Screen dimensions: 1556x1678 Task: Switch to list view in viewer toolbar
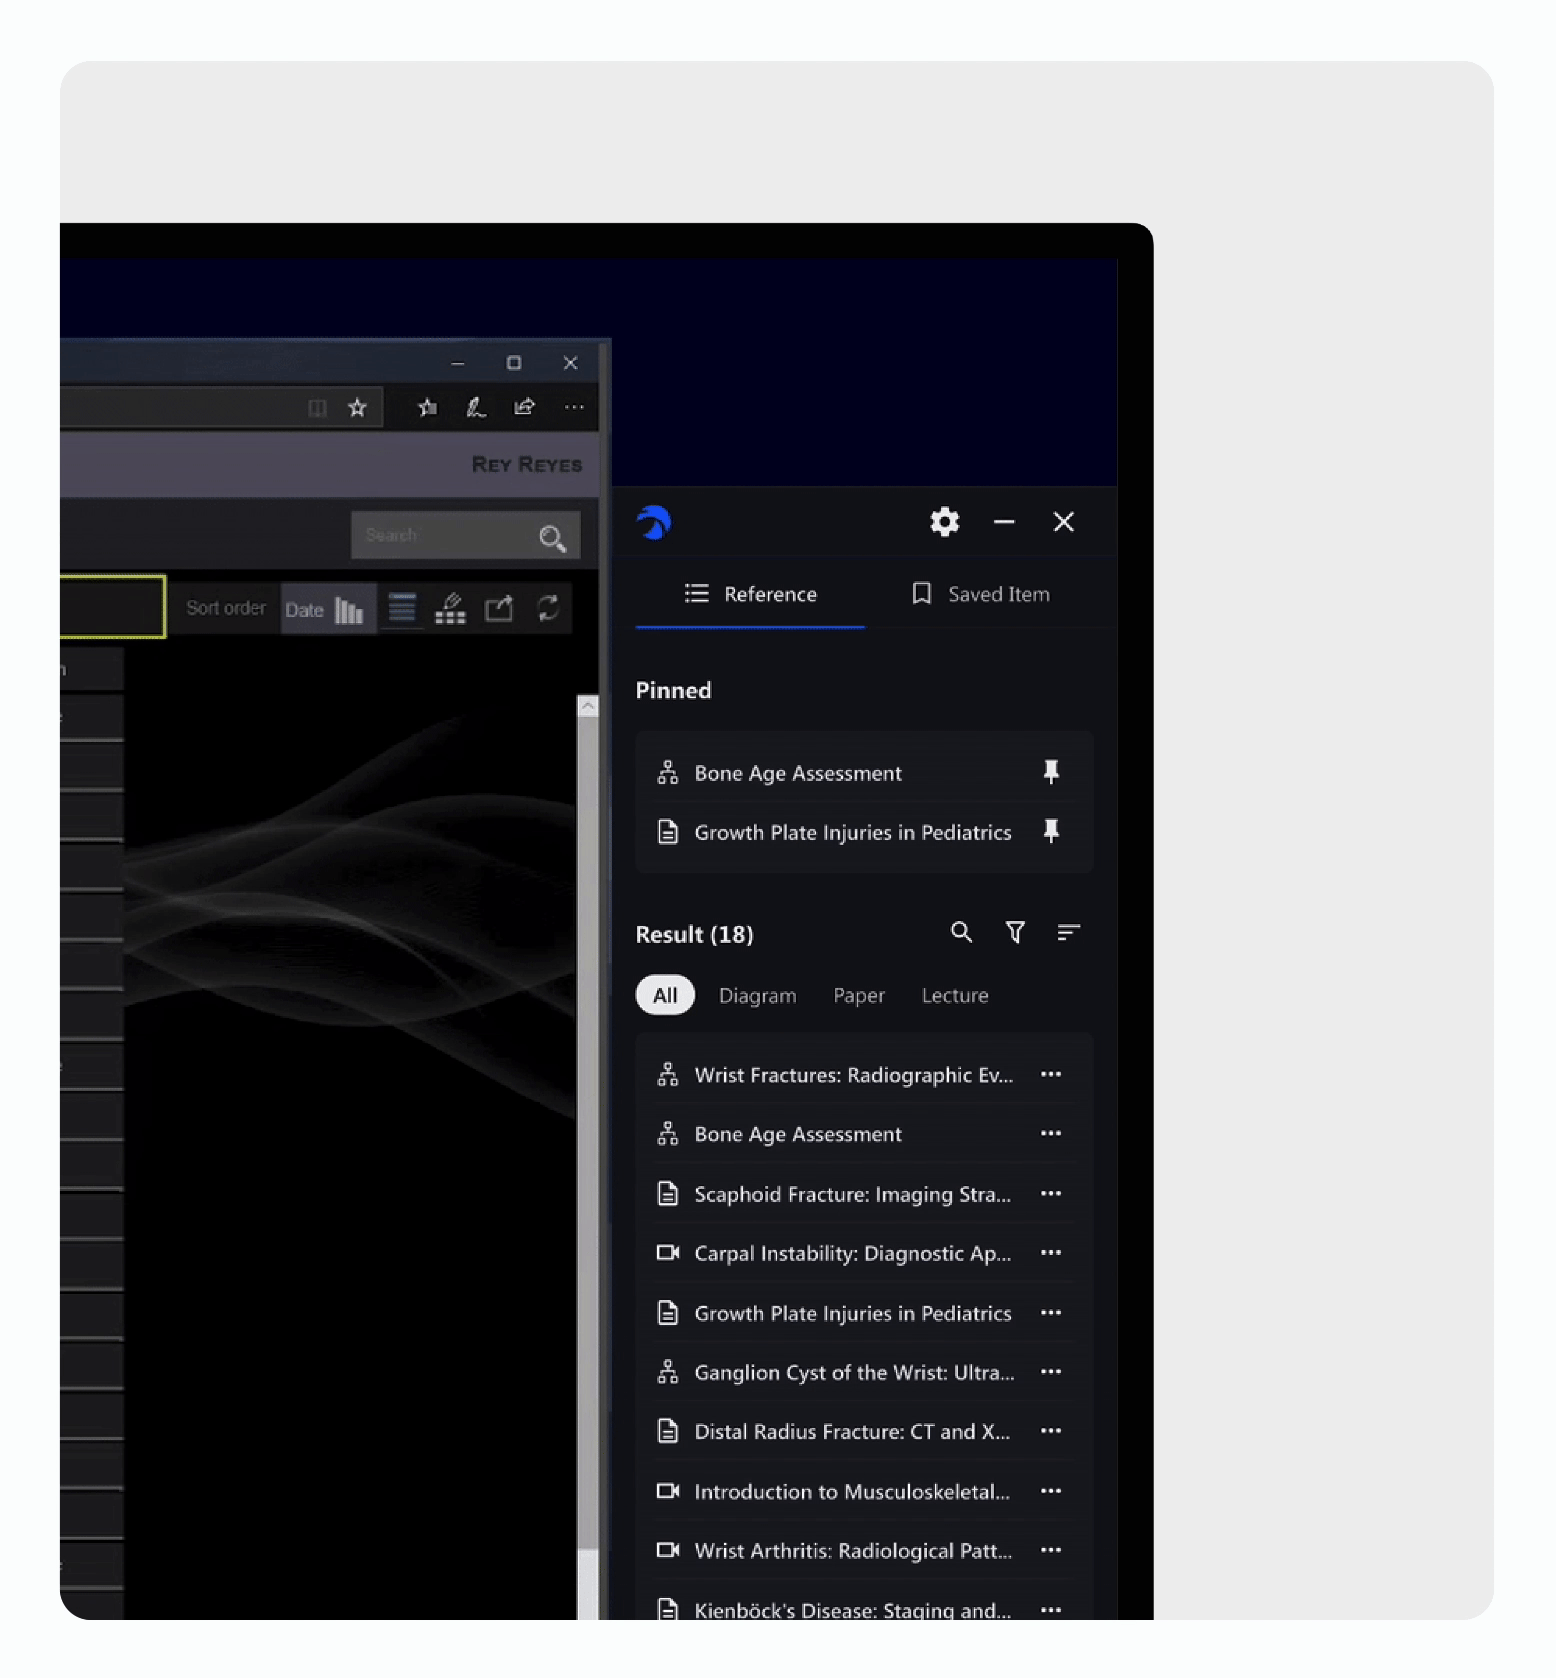pos(402,608)
